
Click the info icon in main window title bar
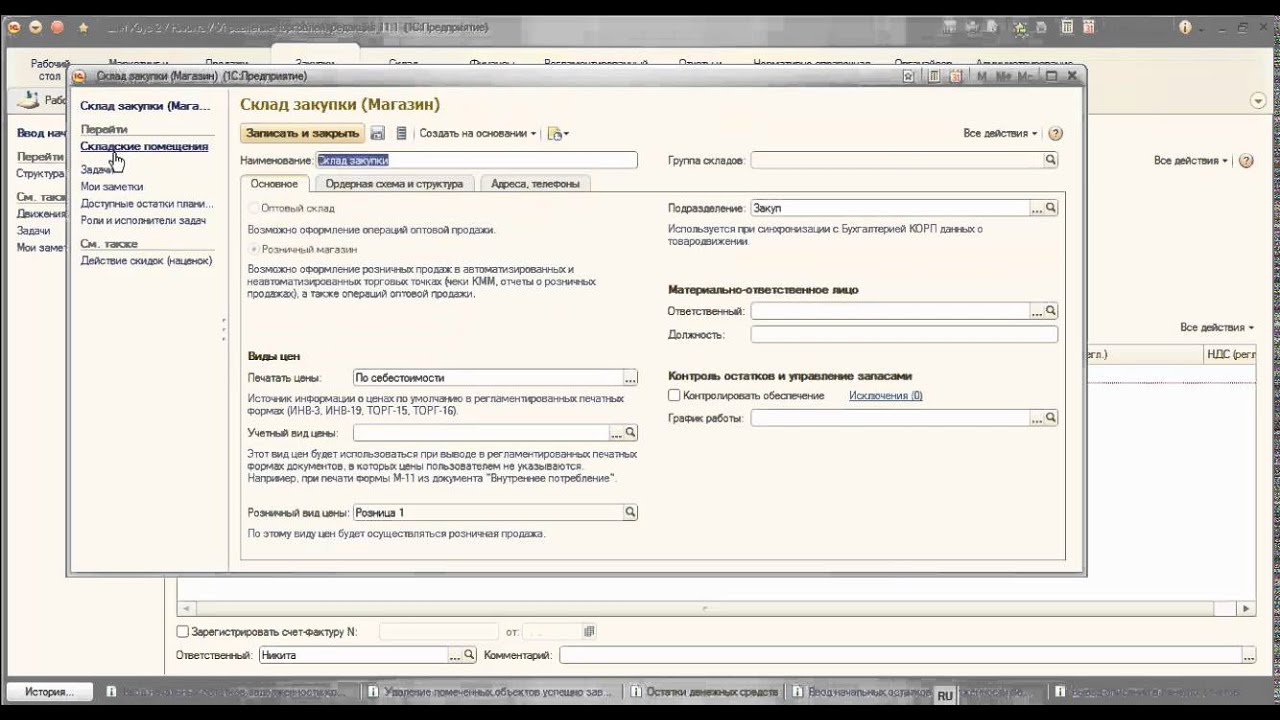pyautogui.click(x=1186, y=27)
